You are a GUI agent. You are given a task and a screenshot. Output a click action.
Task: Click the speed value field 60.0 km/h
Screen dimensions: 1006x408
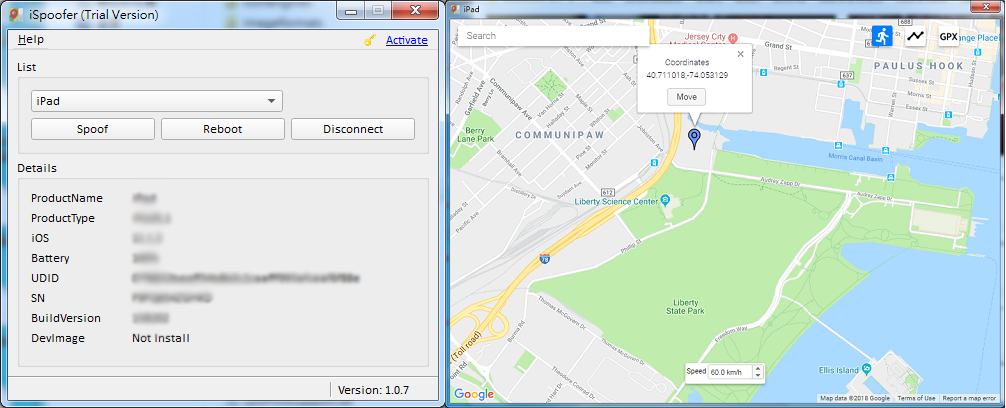click(x=730, y=371)
